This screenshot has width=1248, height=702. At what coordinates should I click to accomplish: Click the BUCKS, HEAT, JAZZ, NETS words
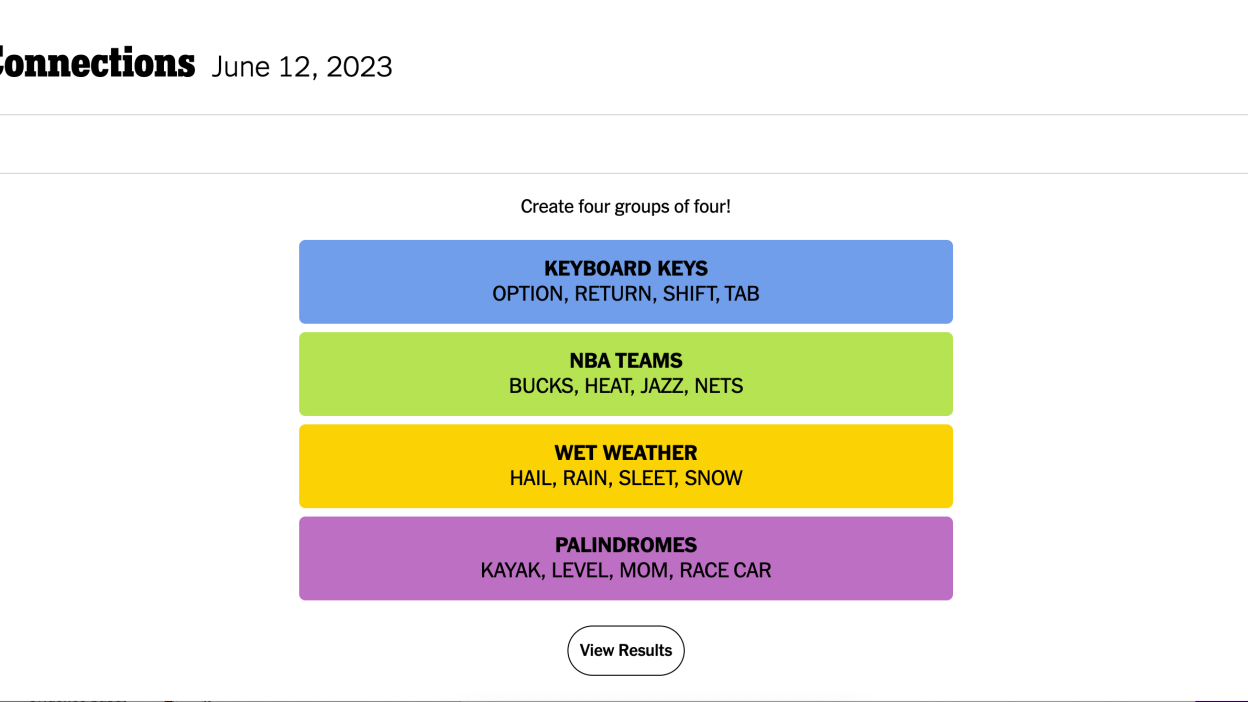click(x=626, y=386)
